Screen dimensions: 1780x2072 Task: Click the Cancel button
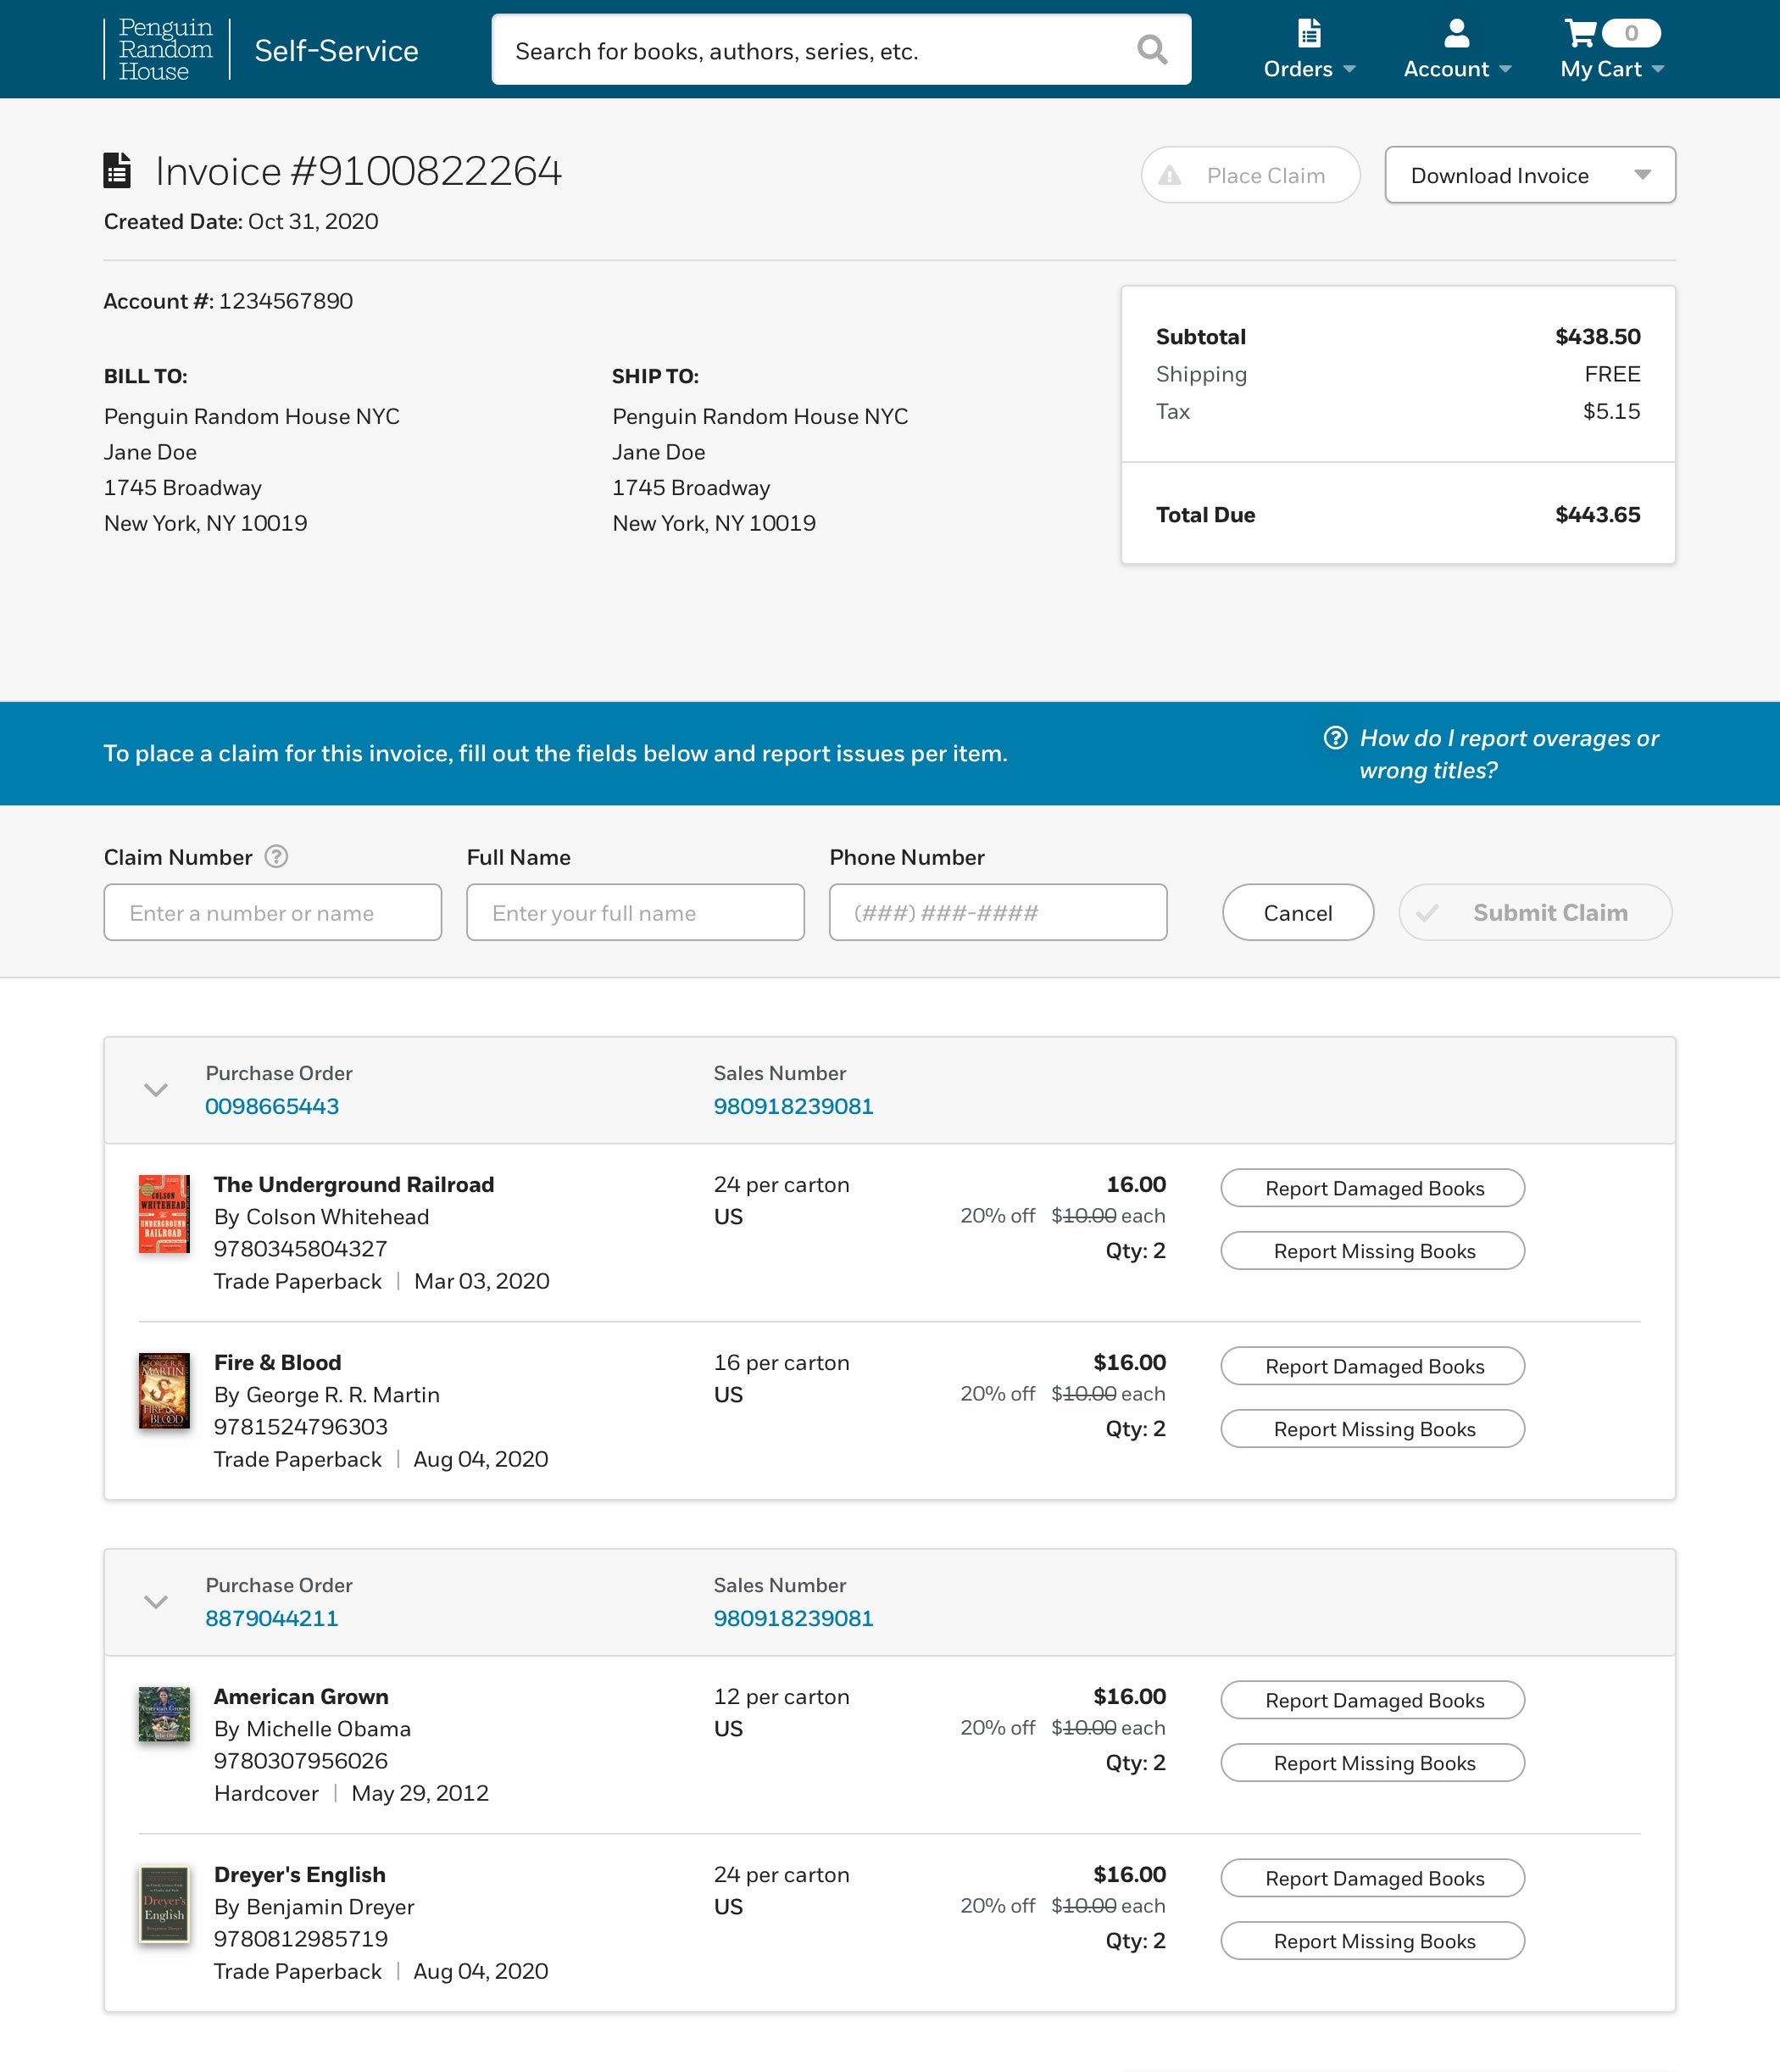pyautogui.click(x=1298, y=912)
